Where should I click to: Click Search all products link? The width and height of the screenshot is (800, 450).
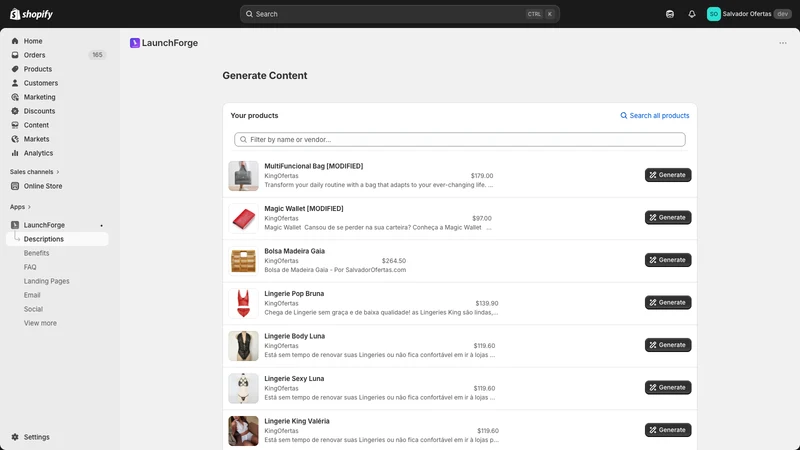(655, 115)
